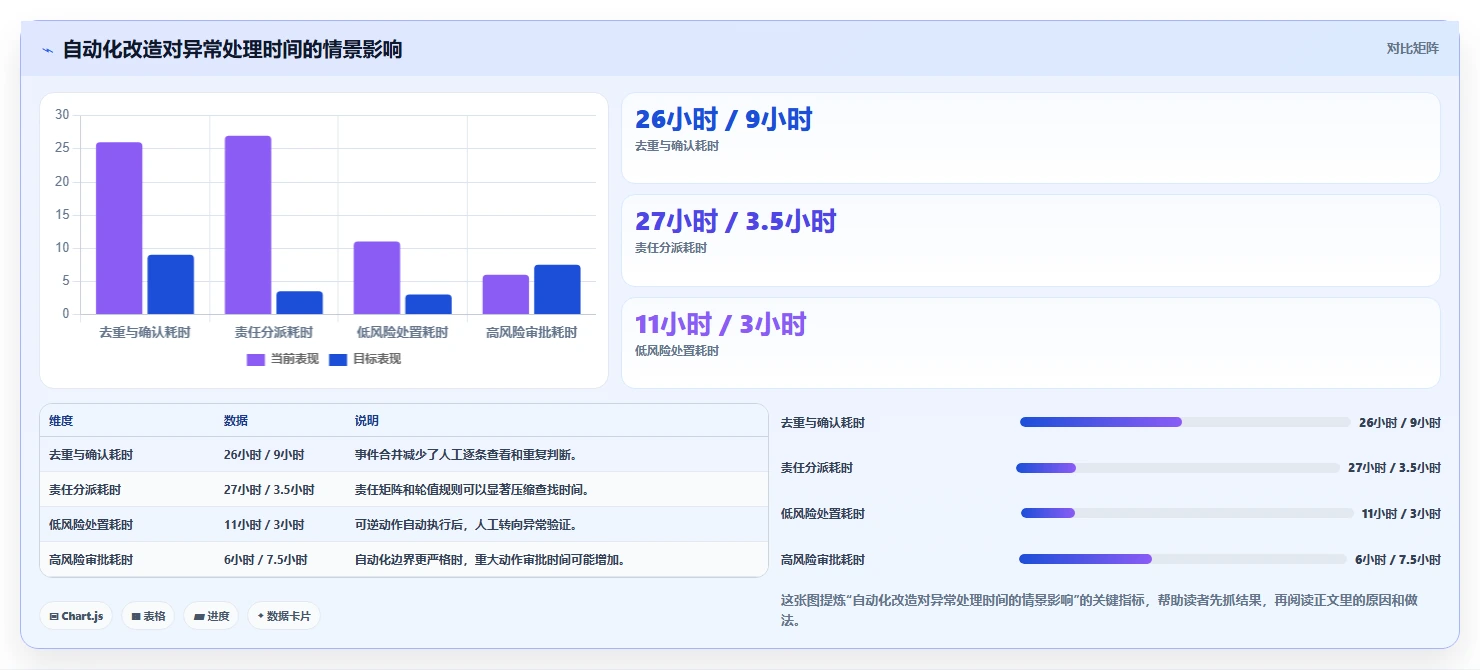Click the 27小时 / 3.5小时 progress value
This screenshot has height=670, width=1480.
1394,468
